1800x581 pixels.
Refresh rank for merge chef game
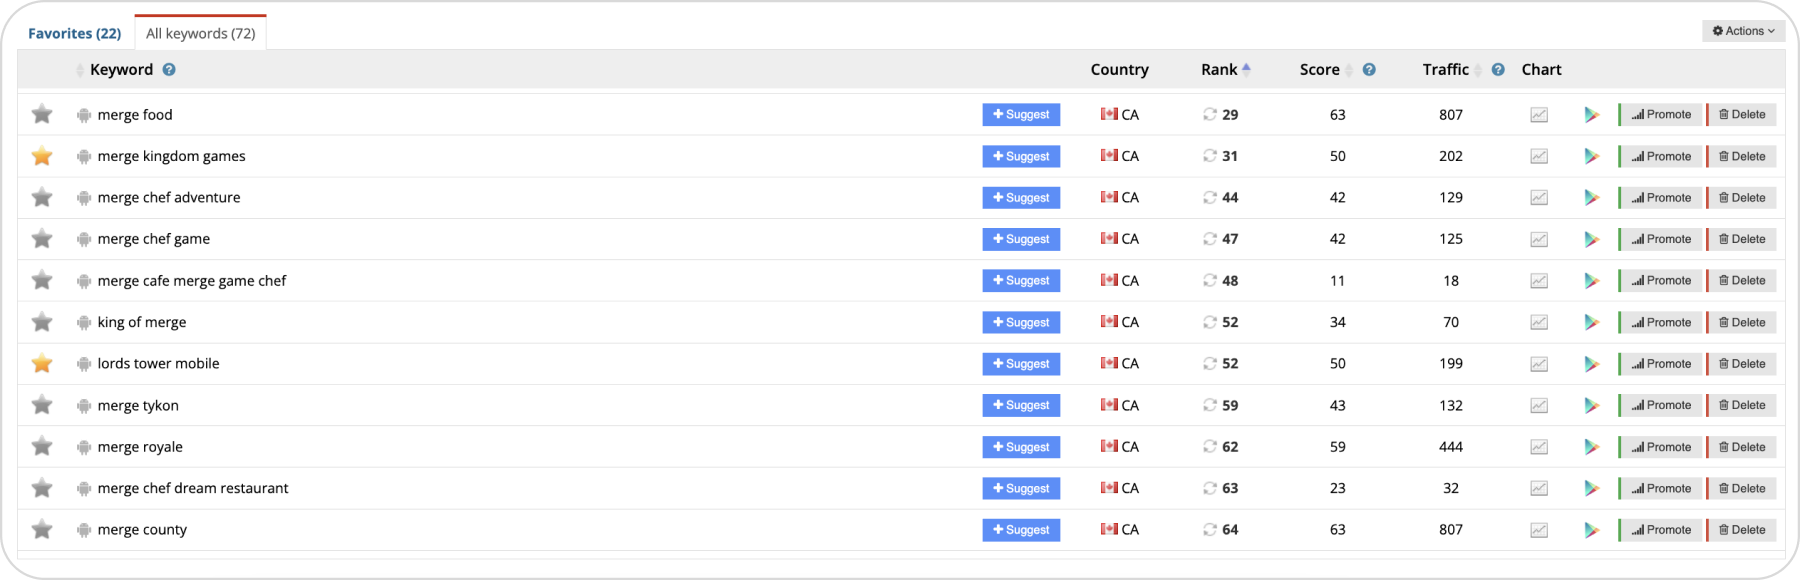point(1209,239)
